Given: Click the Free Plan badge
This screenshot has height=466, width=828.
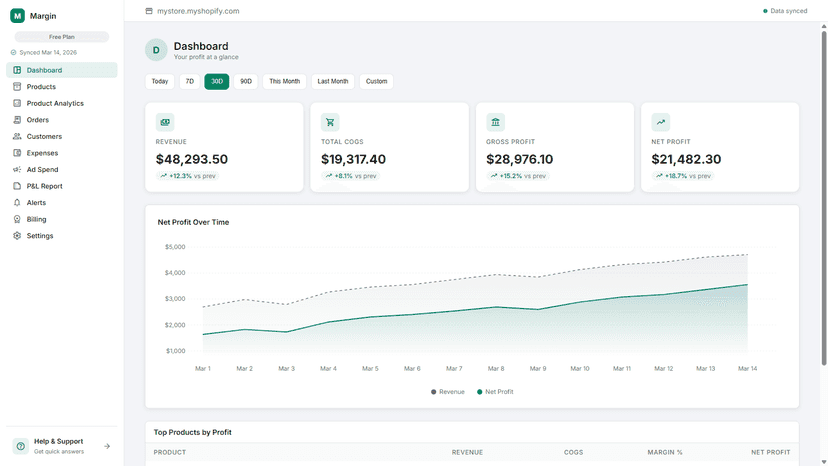Looking at the screenshot, I should point(62,37).
